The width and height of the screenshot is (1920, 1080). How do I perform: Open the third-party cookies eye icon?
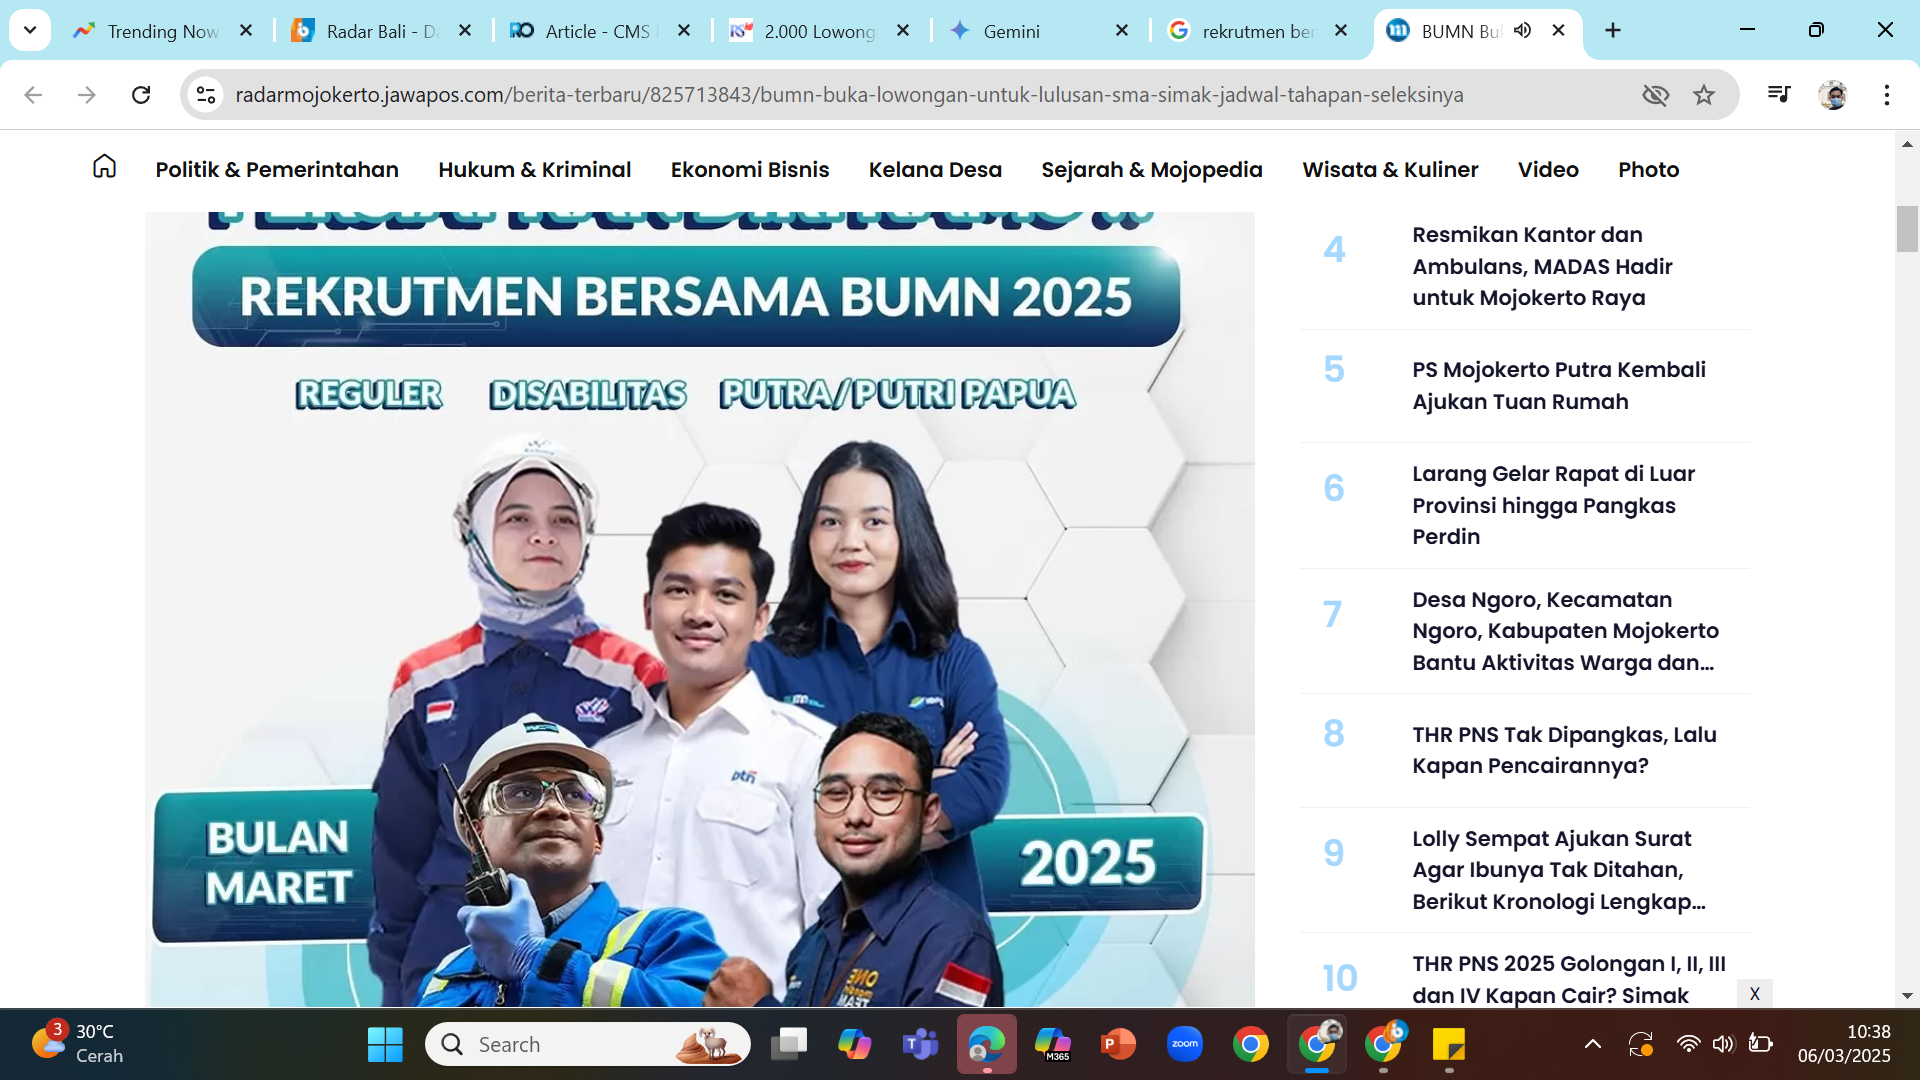1656,94
